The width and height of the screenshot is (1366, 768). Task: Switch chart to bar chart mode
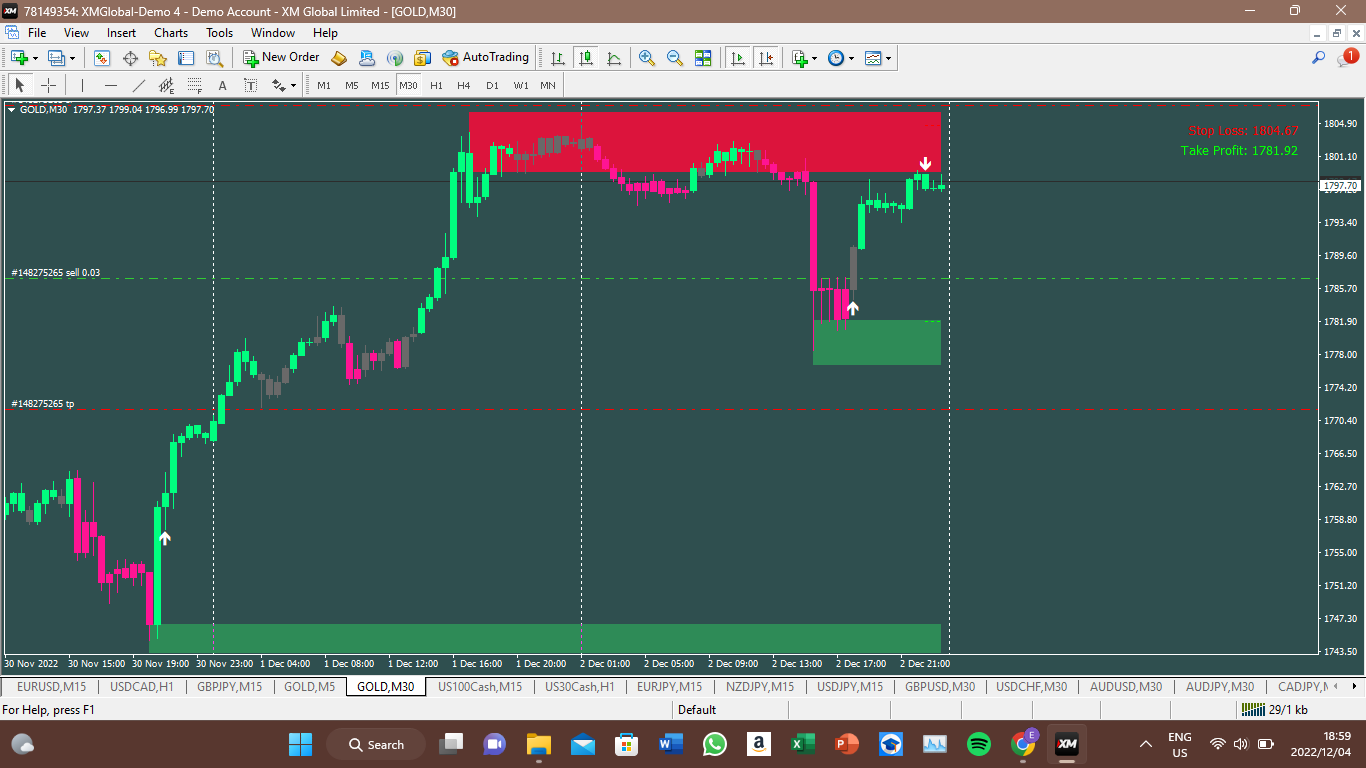point(557,58)
